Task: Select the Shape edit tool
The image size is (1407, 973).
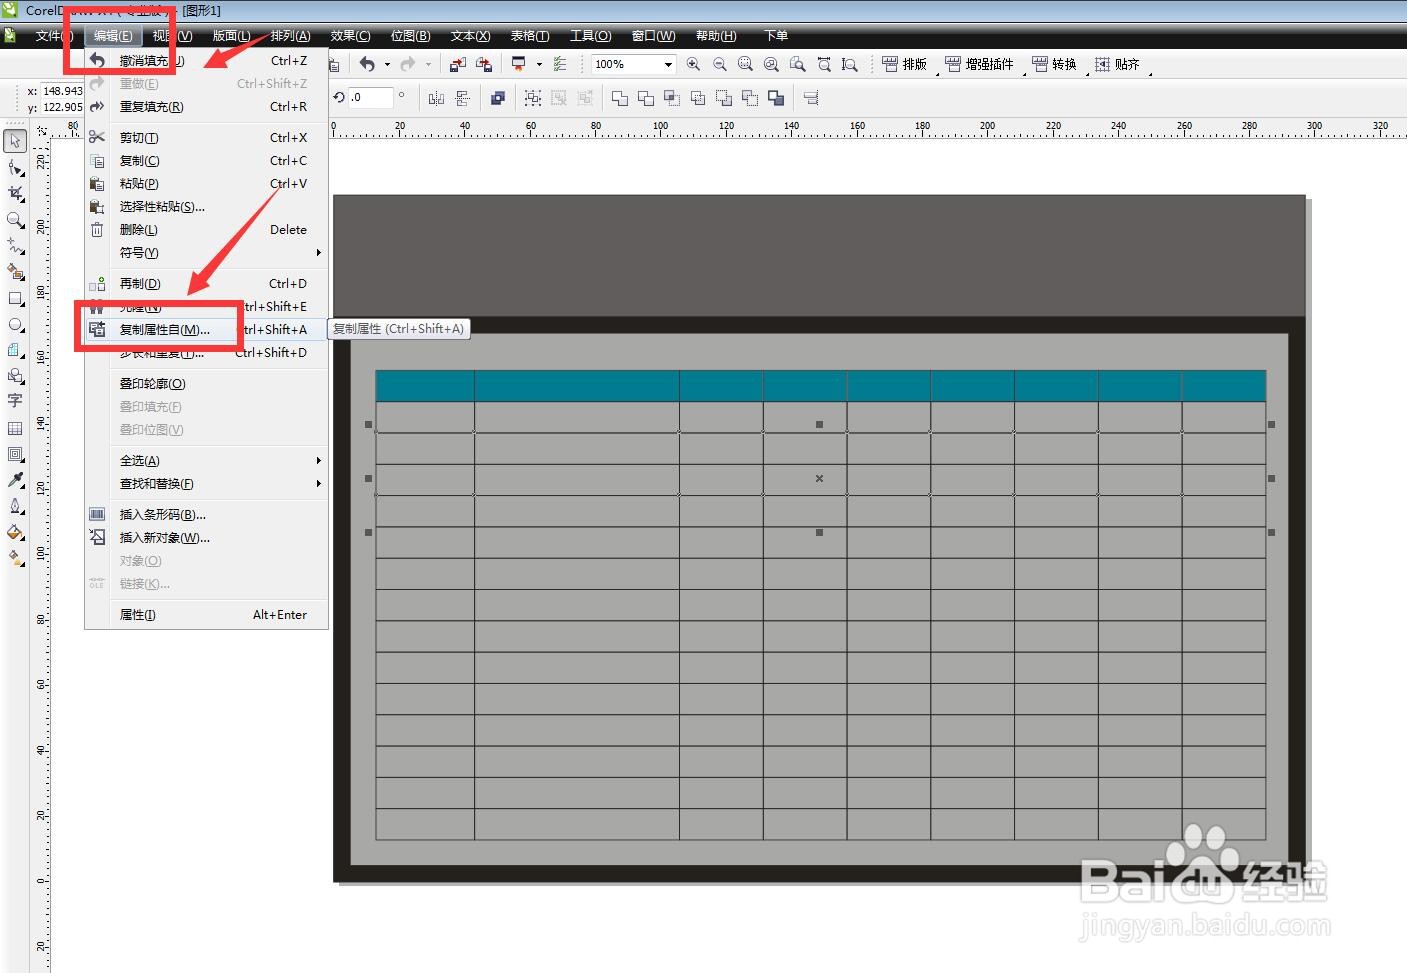Action: coord(15,167)
